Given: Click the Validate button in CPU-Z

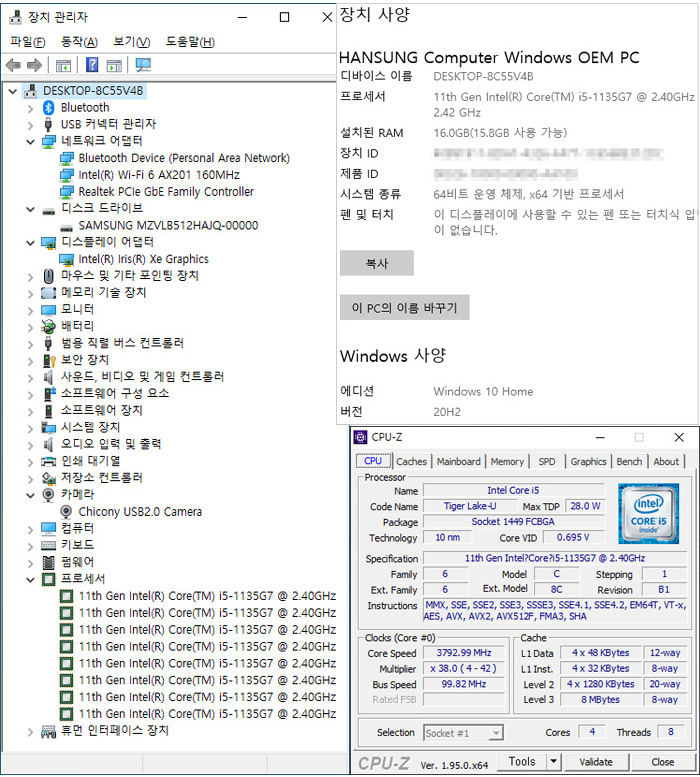Looking at the screenshot, I should tap(596, 762).
